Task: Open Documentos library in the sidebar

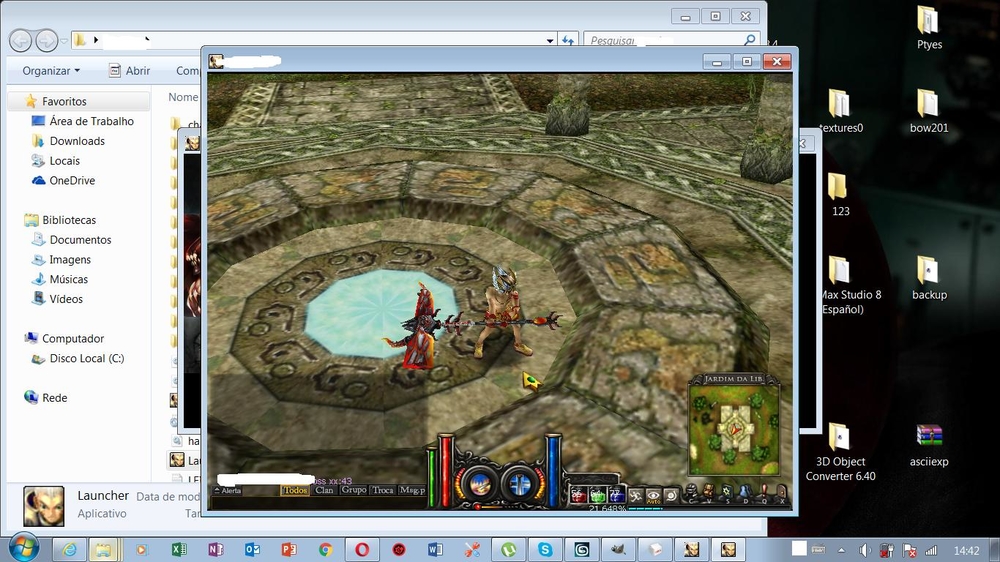Action: [x=80, y=240]
